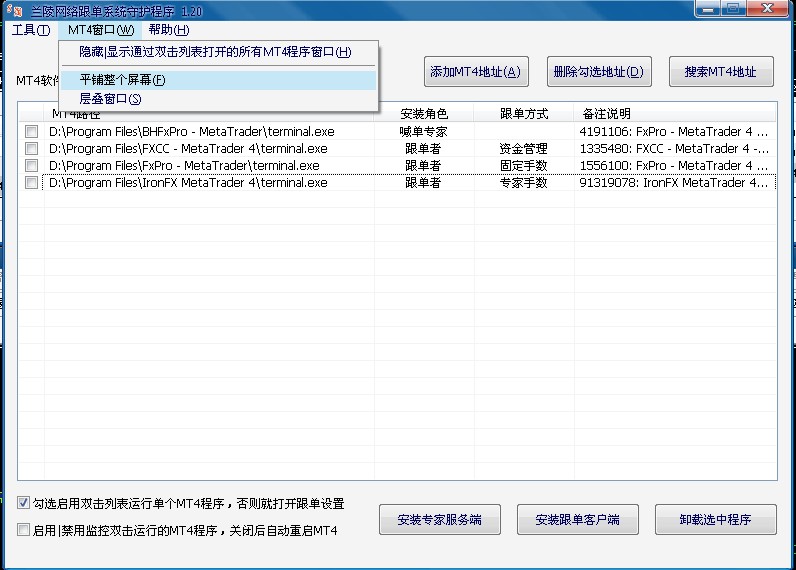Screen dimensions: 796x570
Task: Click the 卸载选中程序 button
Action: point(716,519)
